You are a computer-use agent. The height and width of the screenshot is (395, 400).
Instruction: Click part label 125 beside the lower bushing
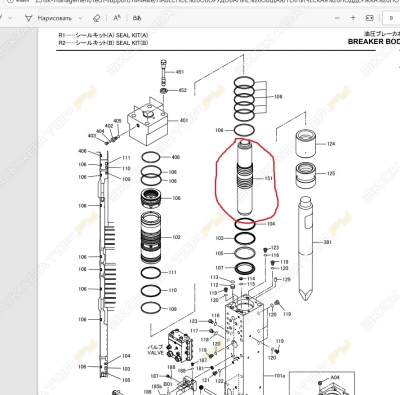[x=331, y=174]
